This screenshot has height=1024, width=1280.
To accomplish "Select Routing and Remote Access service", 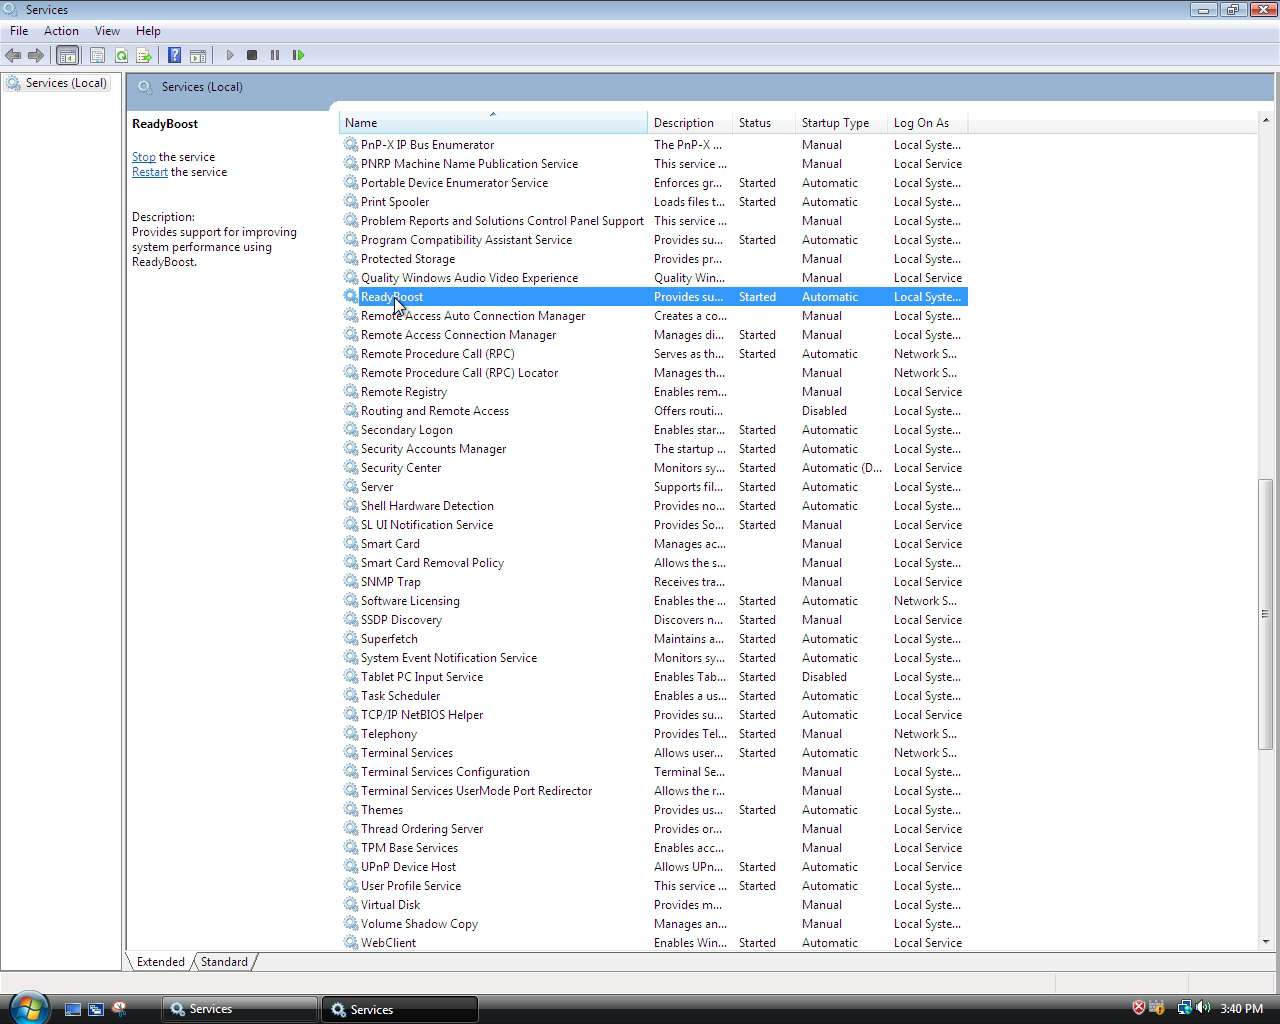I will (653, 411).
